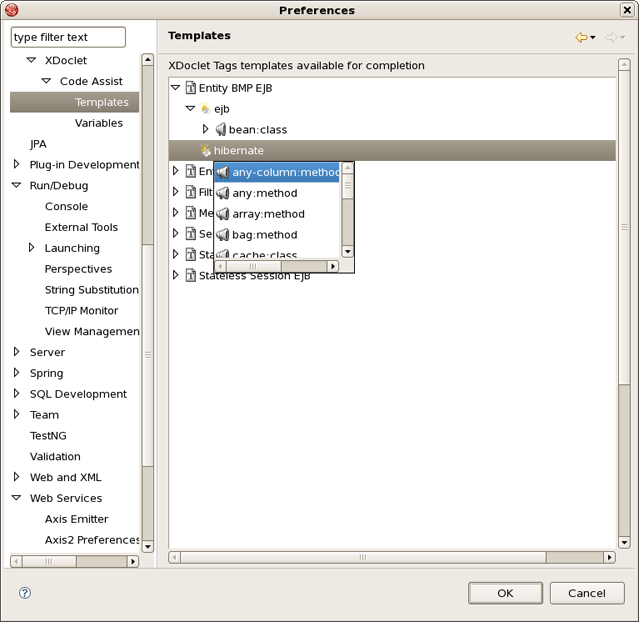Image resolution: width=639 pixels, height=622 pixels.
Task: Select any:method from the popup list
Action: point(264,193)
